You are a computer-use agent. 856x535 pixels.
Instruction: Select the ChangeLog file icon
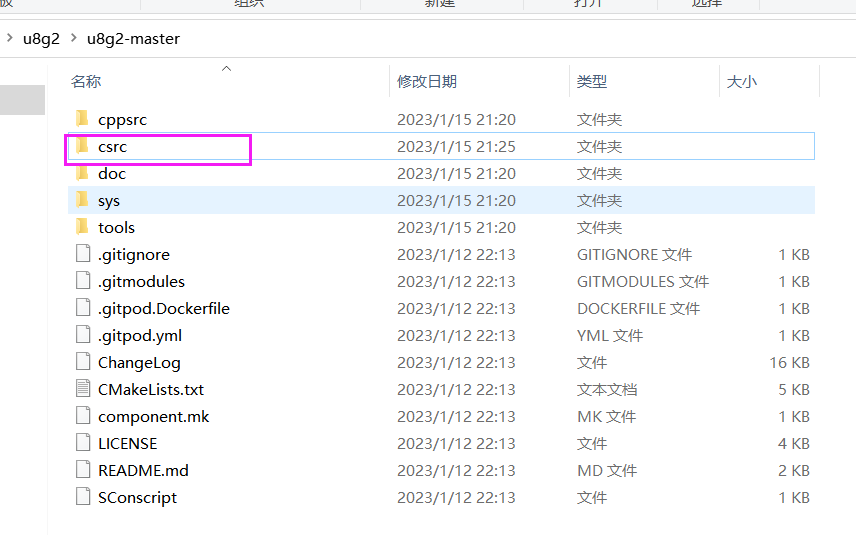[x=83, y=362]
